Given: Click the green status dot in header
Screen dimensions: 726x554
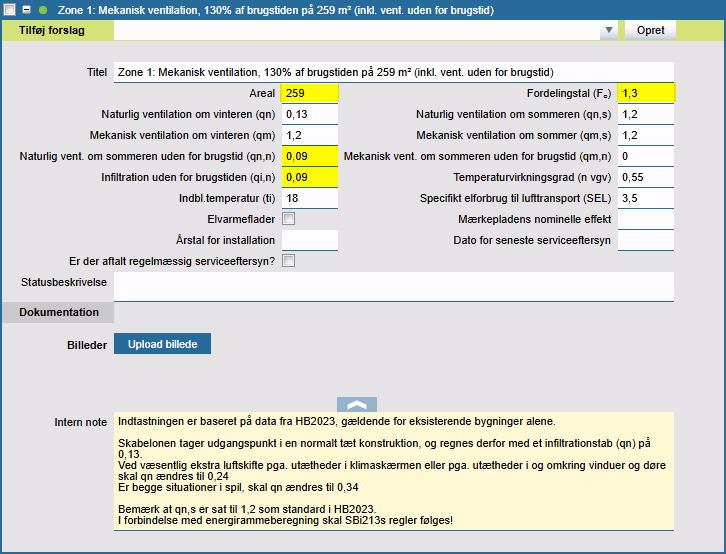Looking at the screenshot, I should [43, 9].
